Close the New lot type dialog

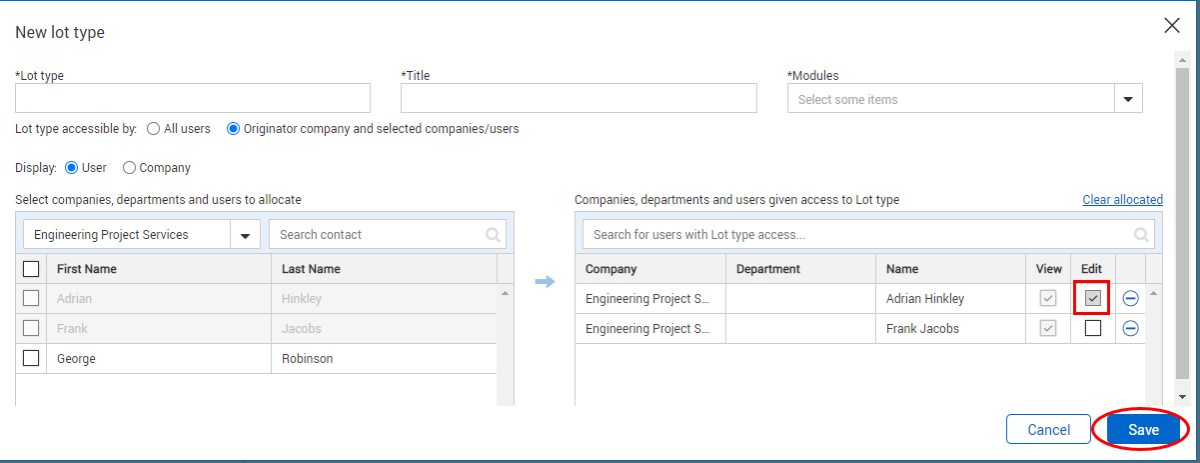point(1172,26)
